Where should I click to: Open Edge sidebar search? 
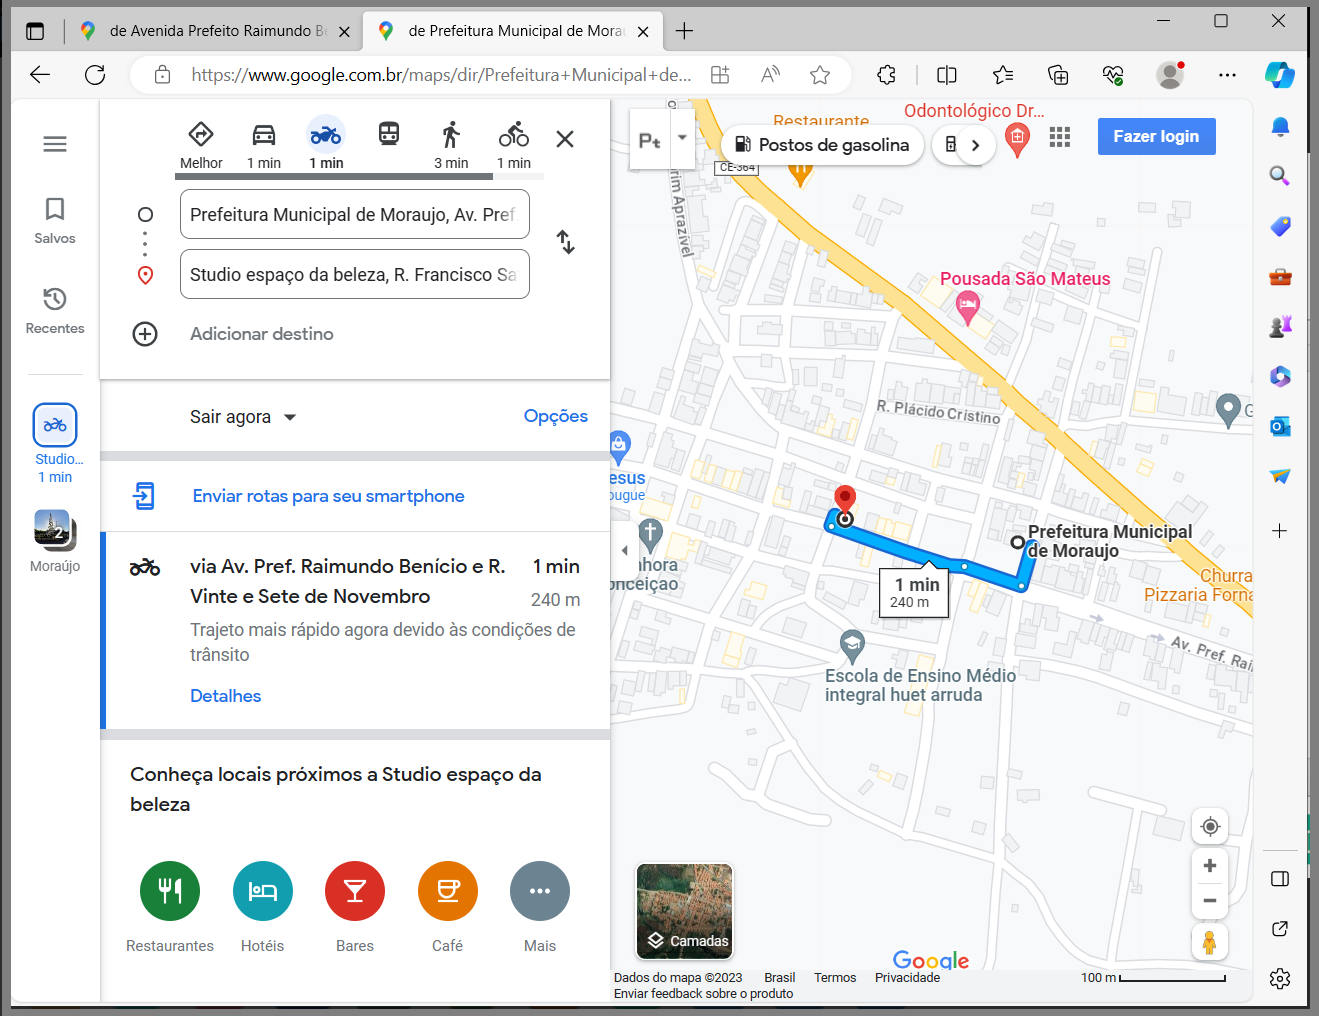(1280, 176)
